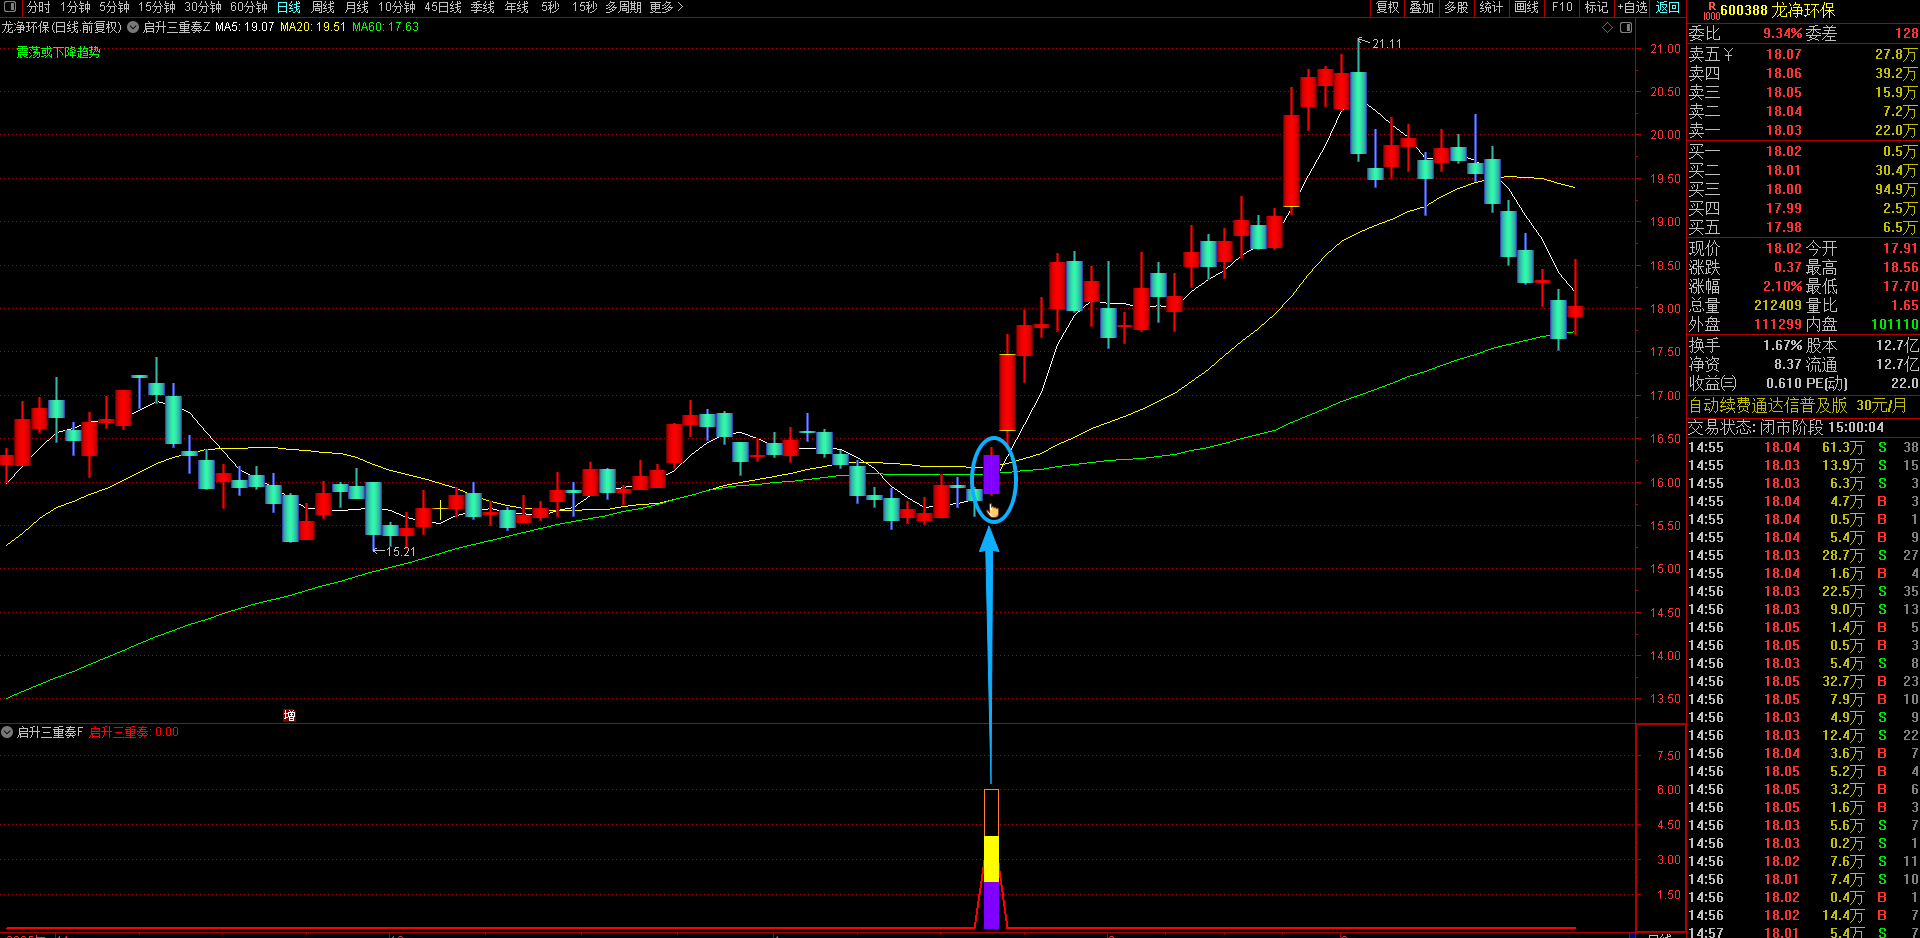Click the 统计 statistics button
The height and width of the screenshot is (938, 1920).
(x=1491, y=7)
